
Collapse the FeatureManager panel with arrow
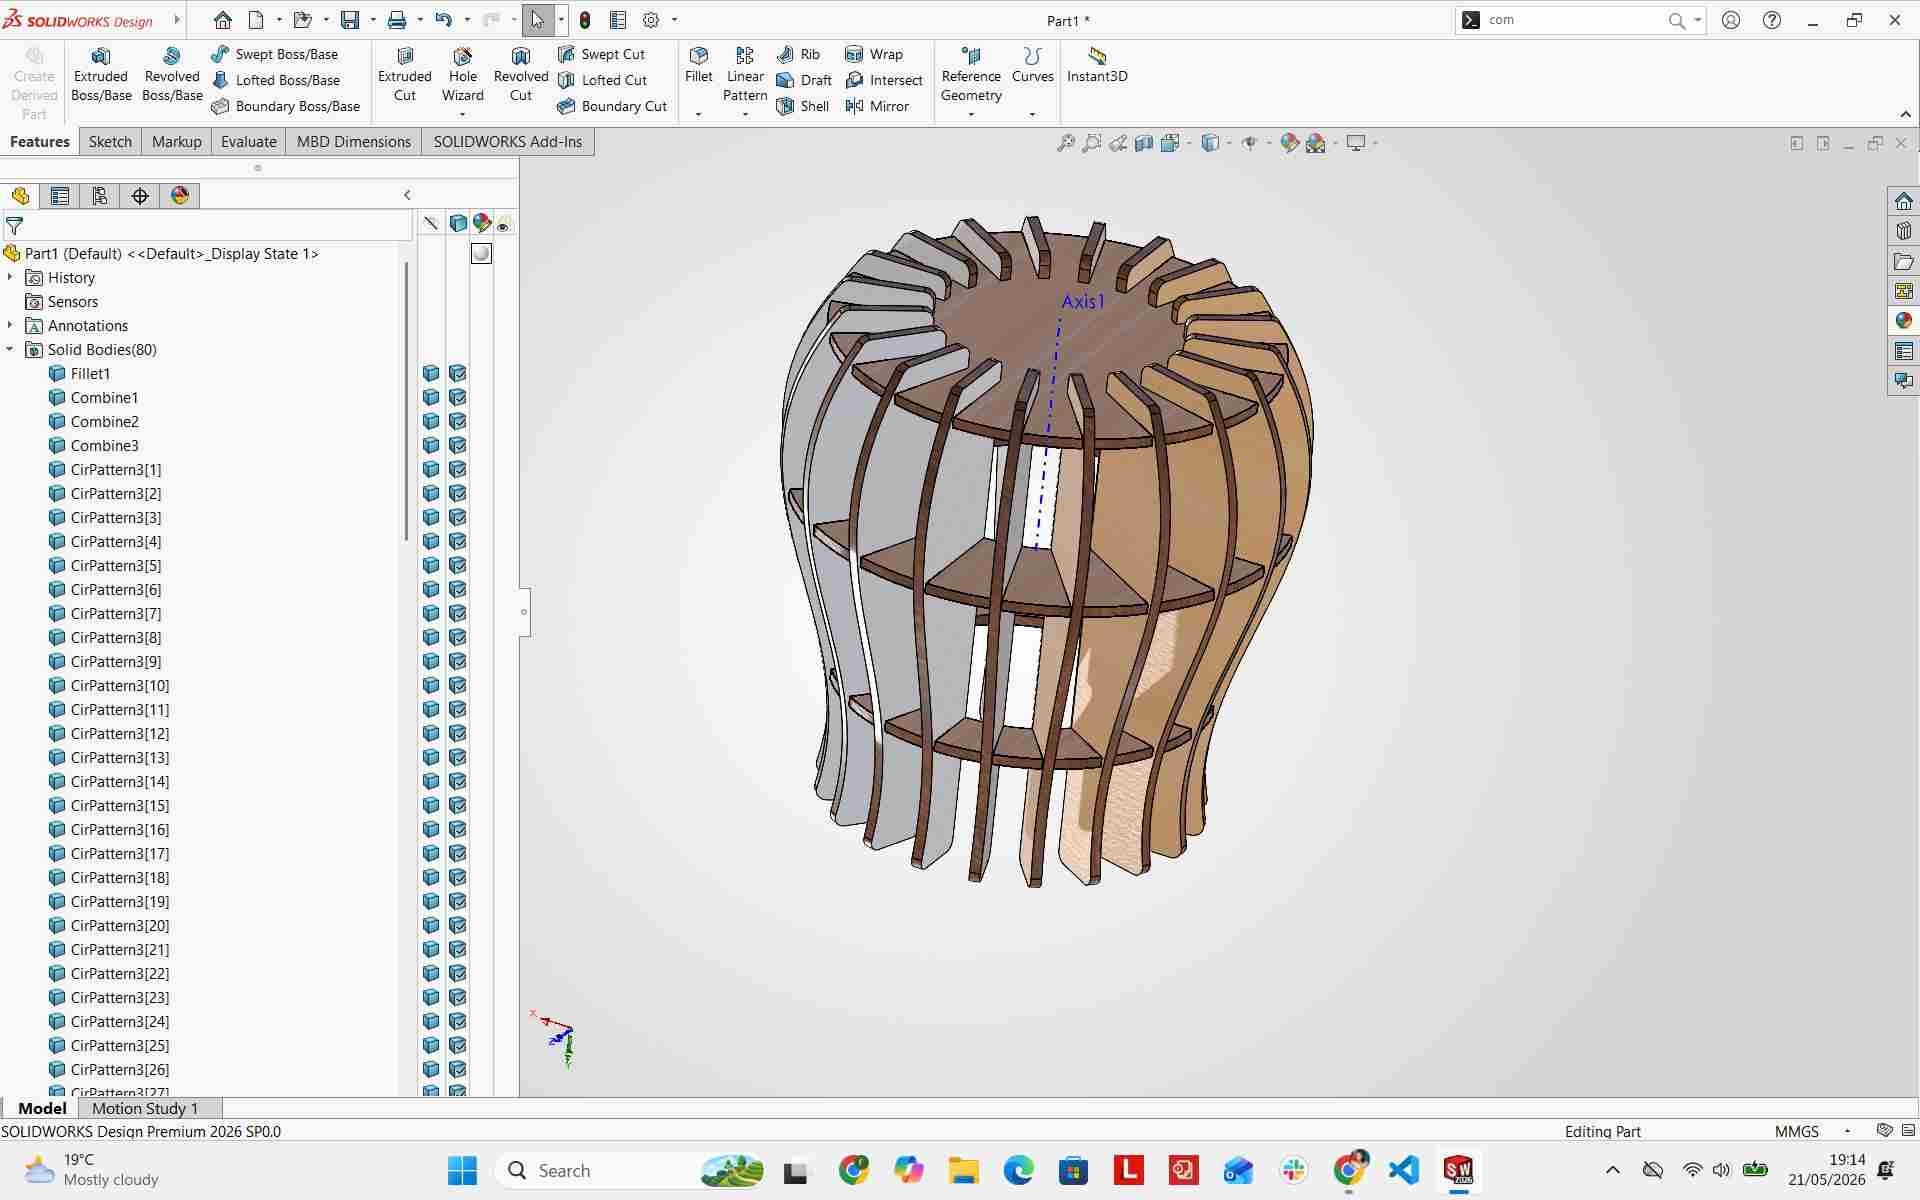[407, 195]
